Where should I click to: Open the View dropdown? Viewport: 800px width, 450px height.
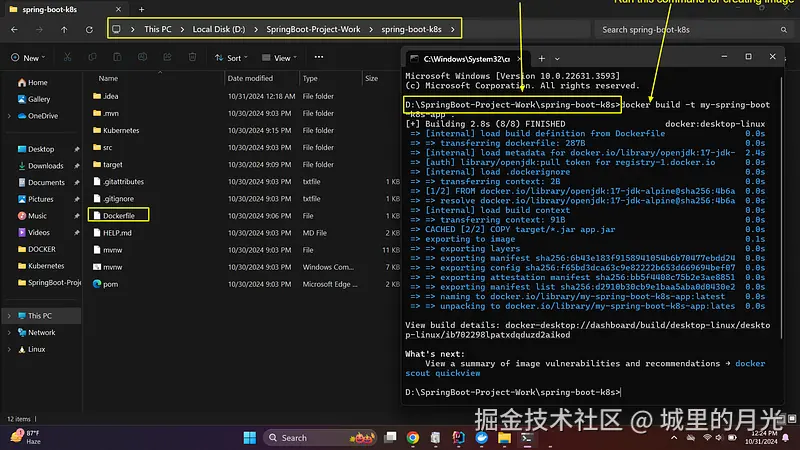(279, 58)
